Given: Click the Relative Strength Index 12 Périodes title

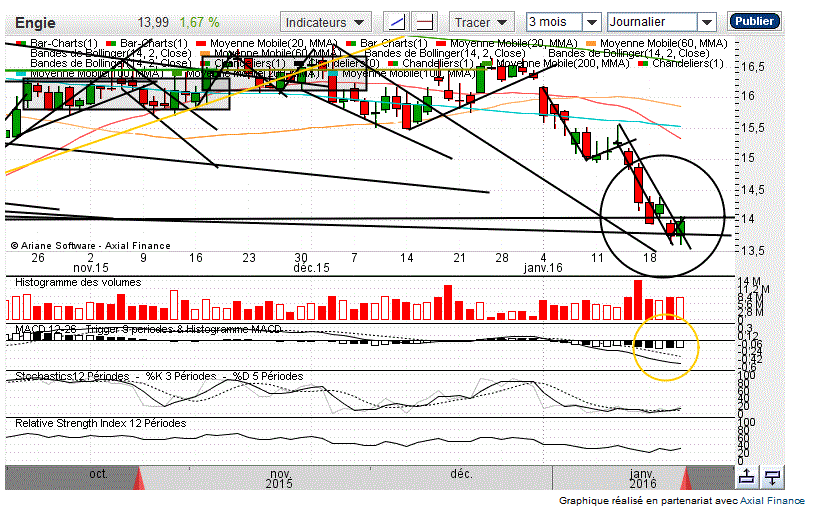Looking at the screenshot, I should (x=100, y=423).
